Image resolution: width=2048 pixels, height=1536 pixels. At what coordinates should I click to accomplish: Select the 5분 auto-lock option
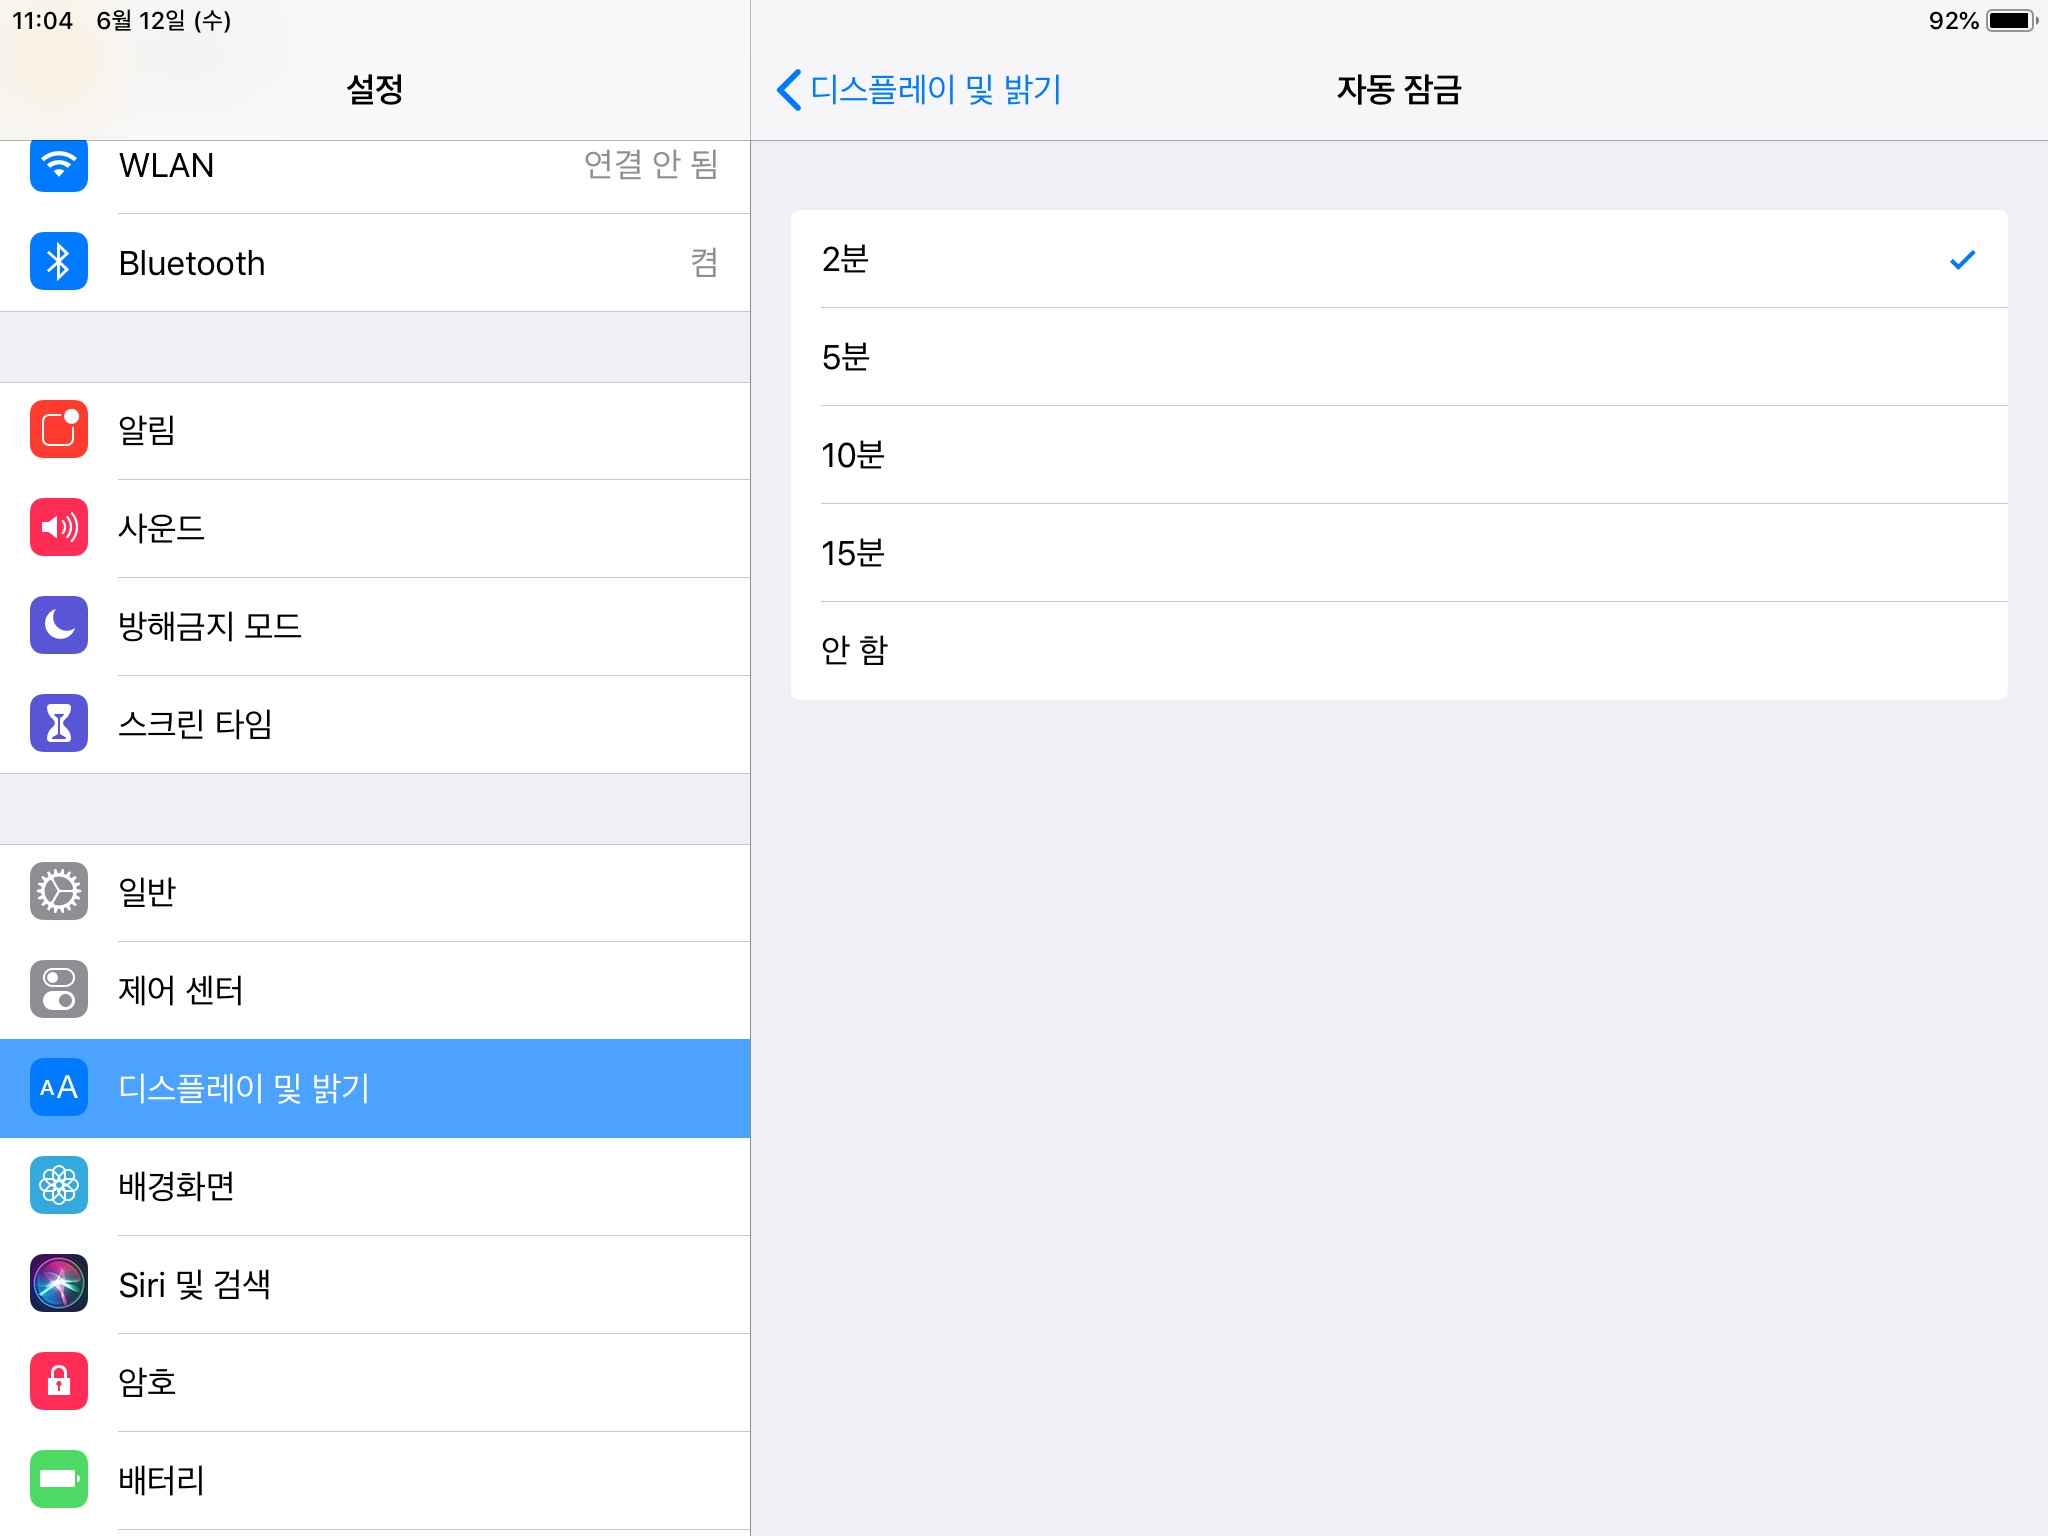1399,357
